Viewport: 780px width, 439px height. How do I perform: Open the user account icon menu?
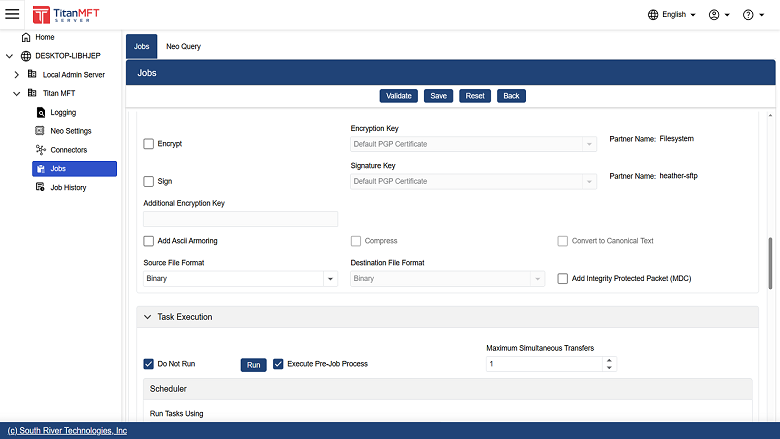(714, 15)
